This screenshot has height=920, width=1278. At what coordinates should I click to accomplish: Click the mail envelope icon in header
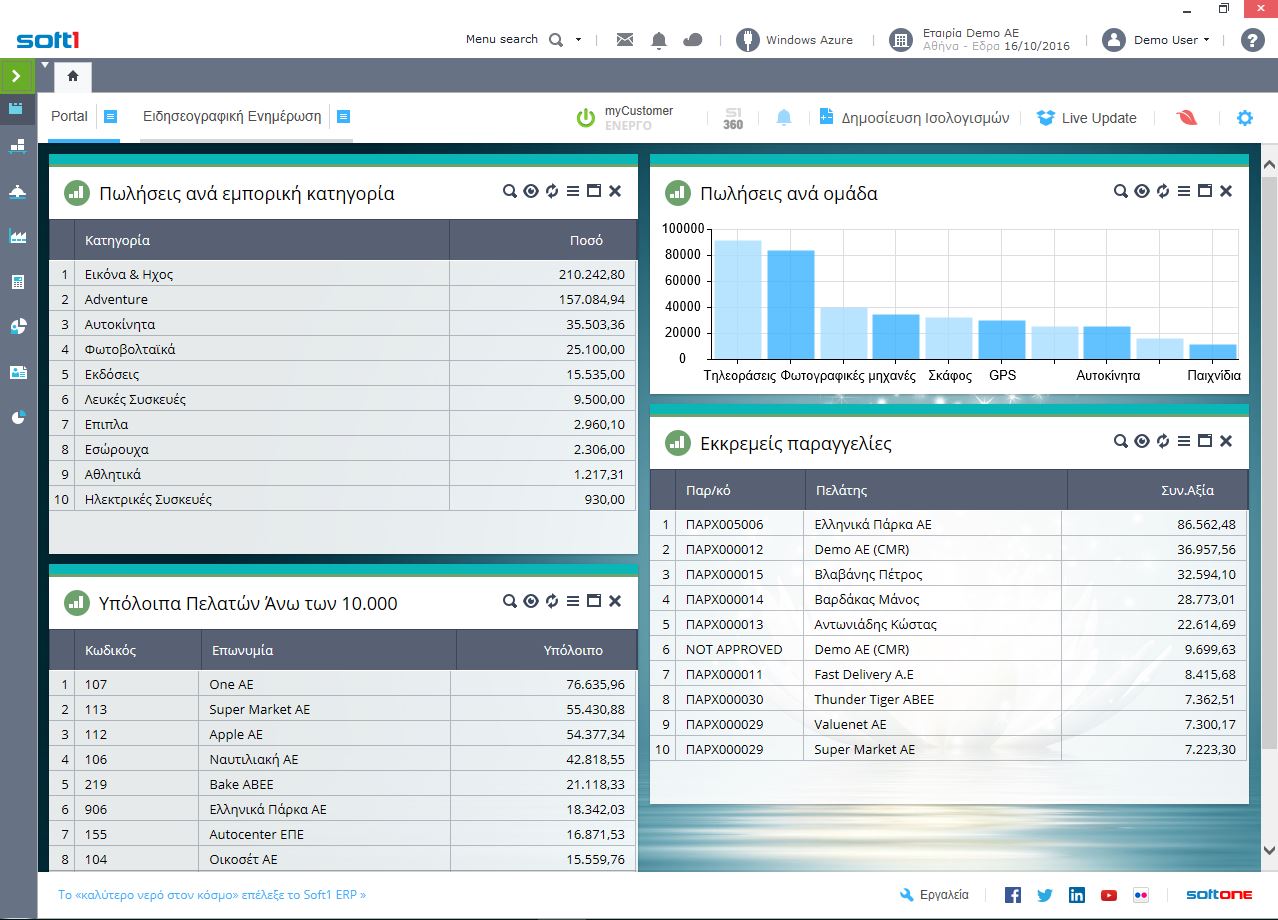click(x=625, y=40)
